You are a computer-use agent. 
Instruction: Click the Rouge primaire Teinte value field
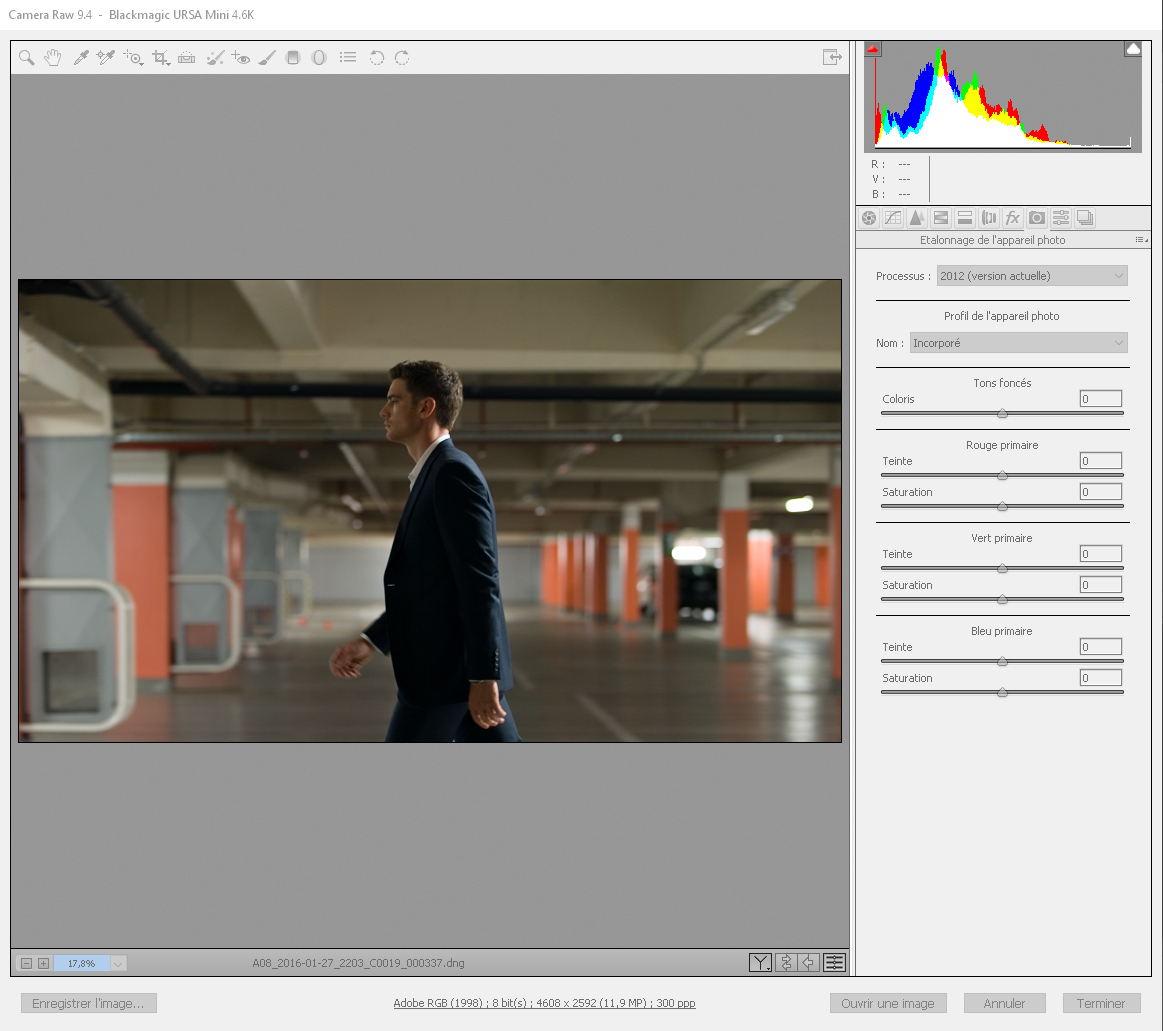point(1101,461)
